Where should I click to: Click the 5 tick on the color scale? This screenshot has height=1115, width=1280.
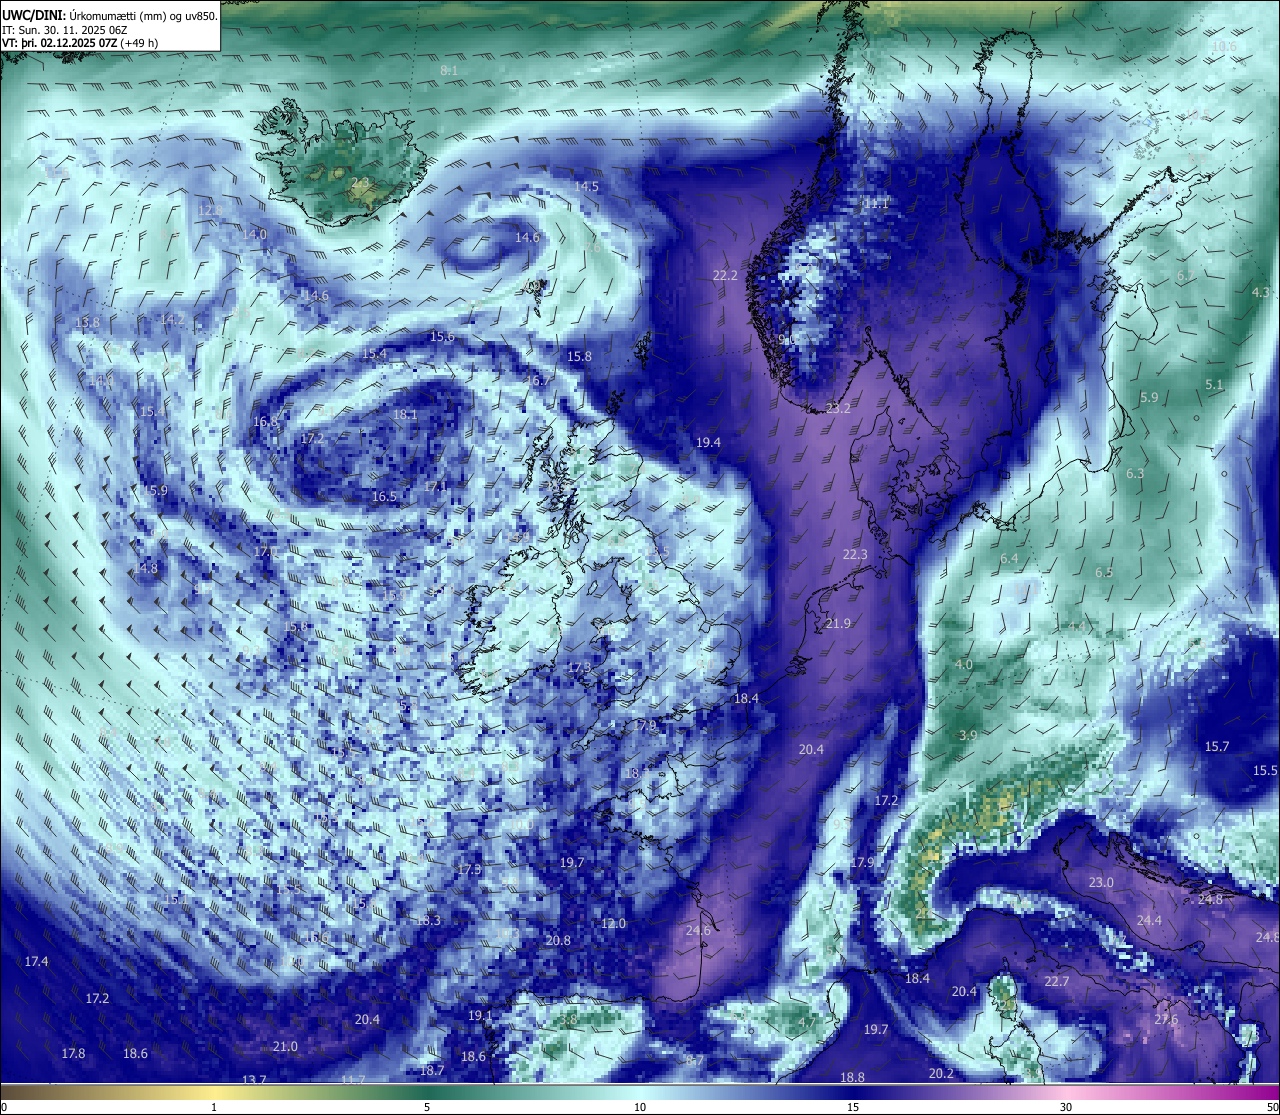tap(427, 1107)
